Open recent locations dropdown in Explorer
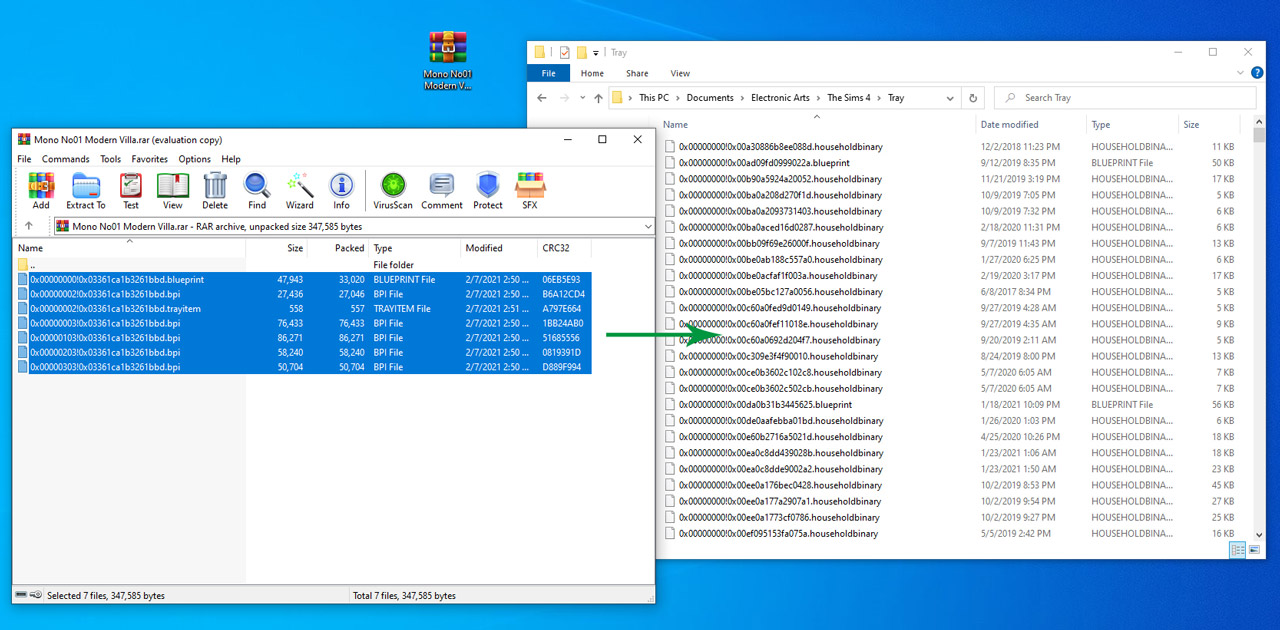The image size is (1280, 630). 582,98
